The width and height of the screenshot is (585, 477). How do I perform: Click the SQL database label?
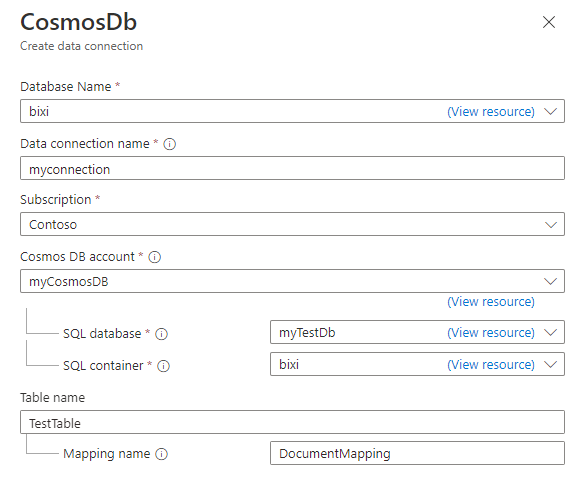coord(102,333)
